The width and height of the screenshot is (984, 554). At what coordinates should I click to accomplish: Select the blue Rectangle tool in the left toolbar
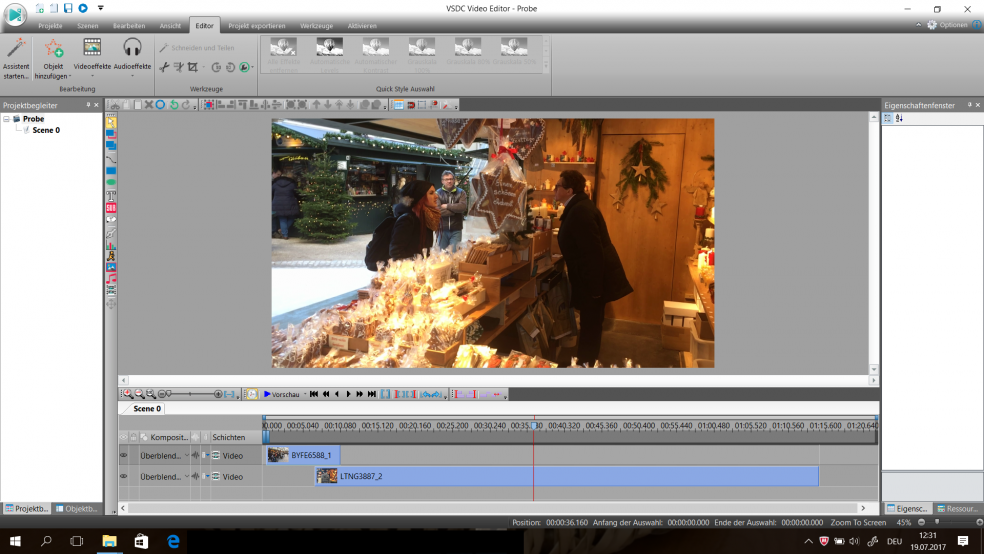click(111, 171)
